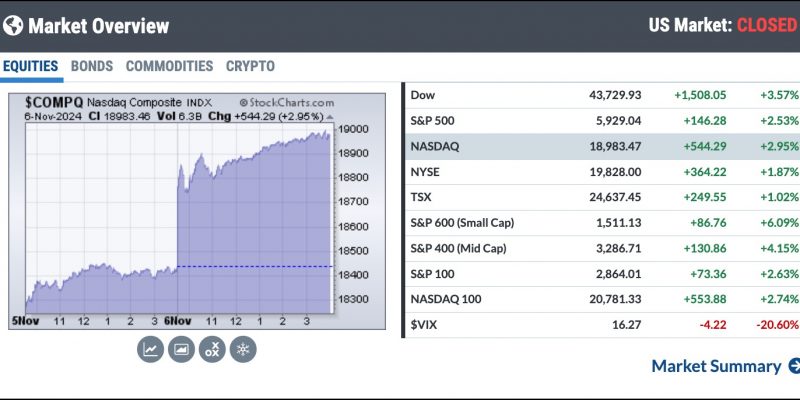Select the EQUITIES tab
The image size is (800, 400).
pos(31,66)
